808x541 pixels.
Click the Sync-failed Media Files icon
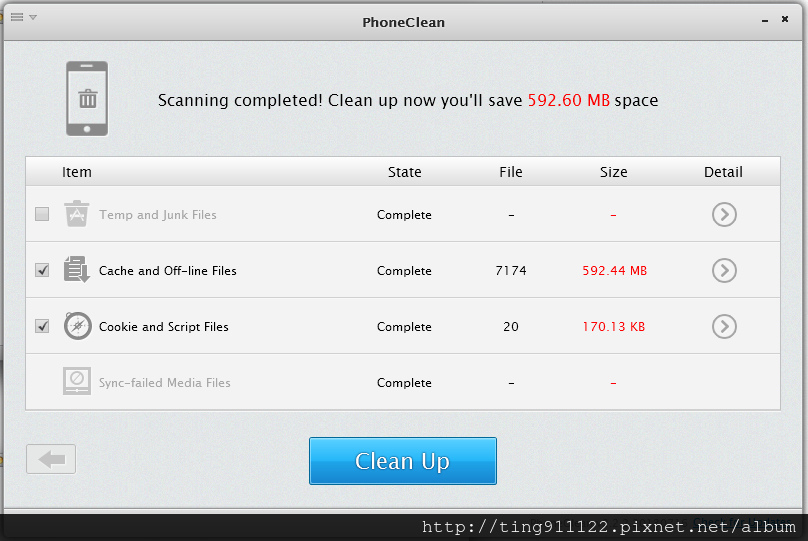point(77,381)
